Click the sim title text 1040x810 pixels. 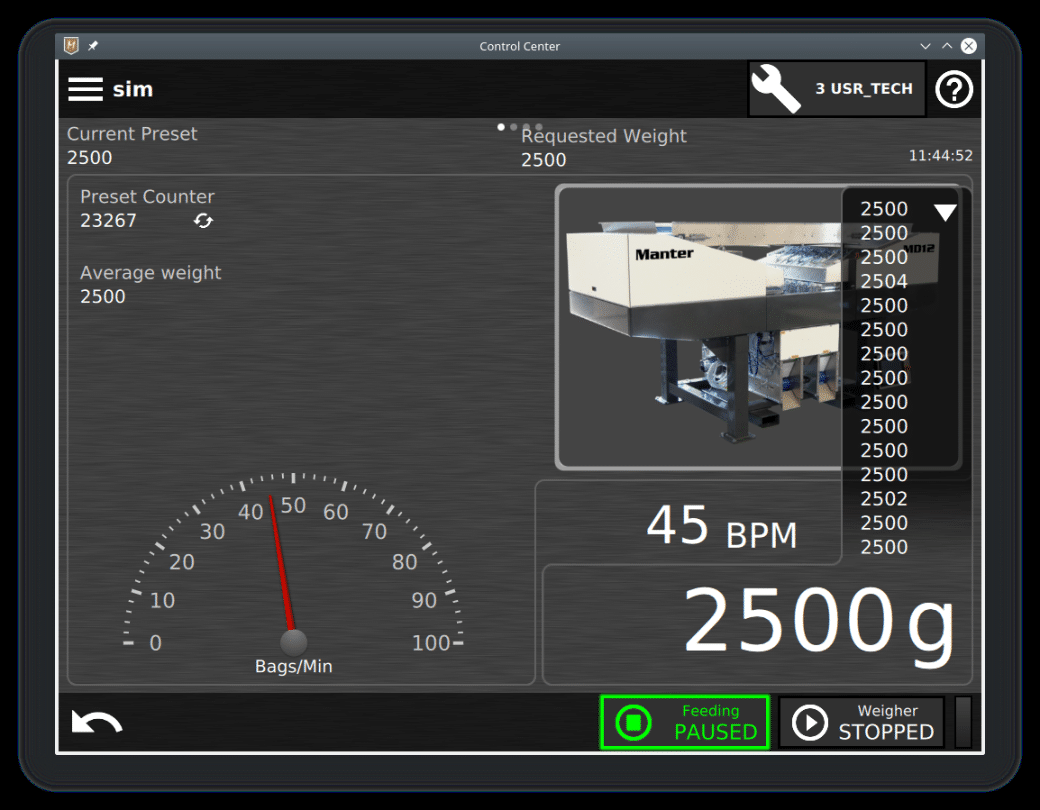[x=133, y=89]
